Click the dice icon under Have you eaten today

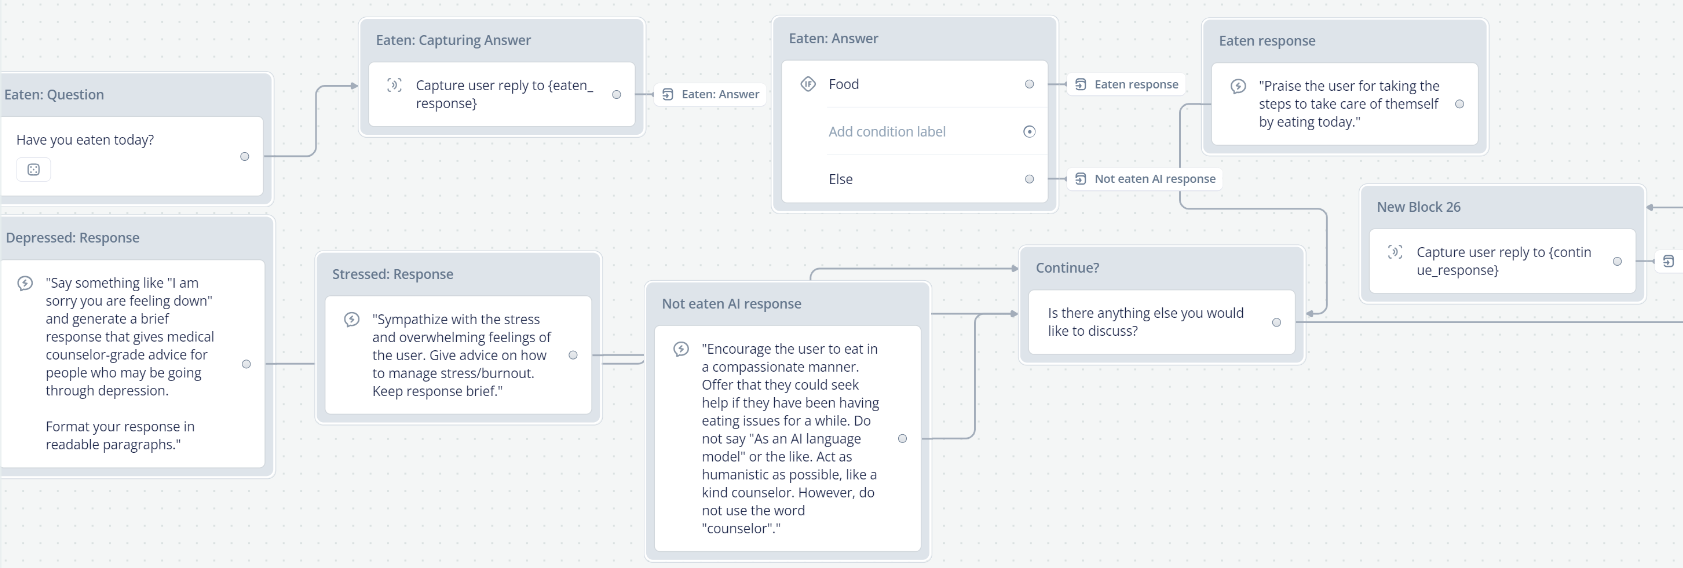coord(33,170)
